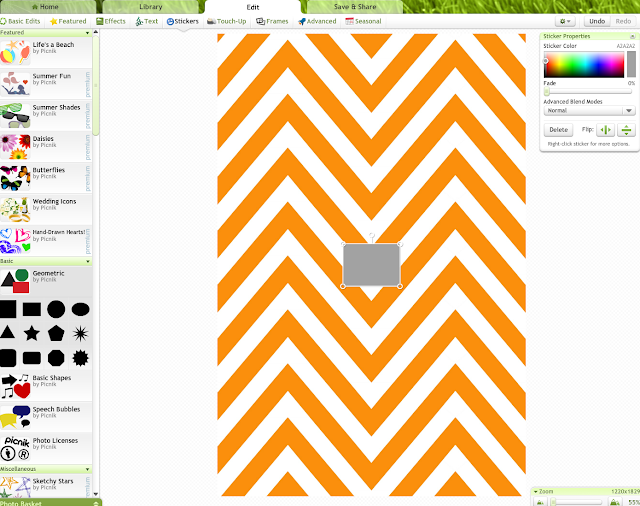Select the triangle sticker shape
The height and width of the screenshot is (506, 640).
(x=7, y=332)
